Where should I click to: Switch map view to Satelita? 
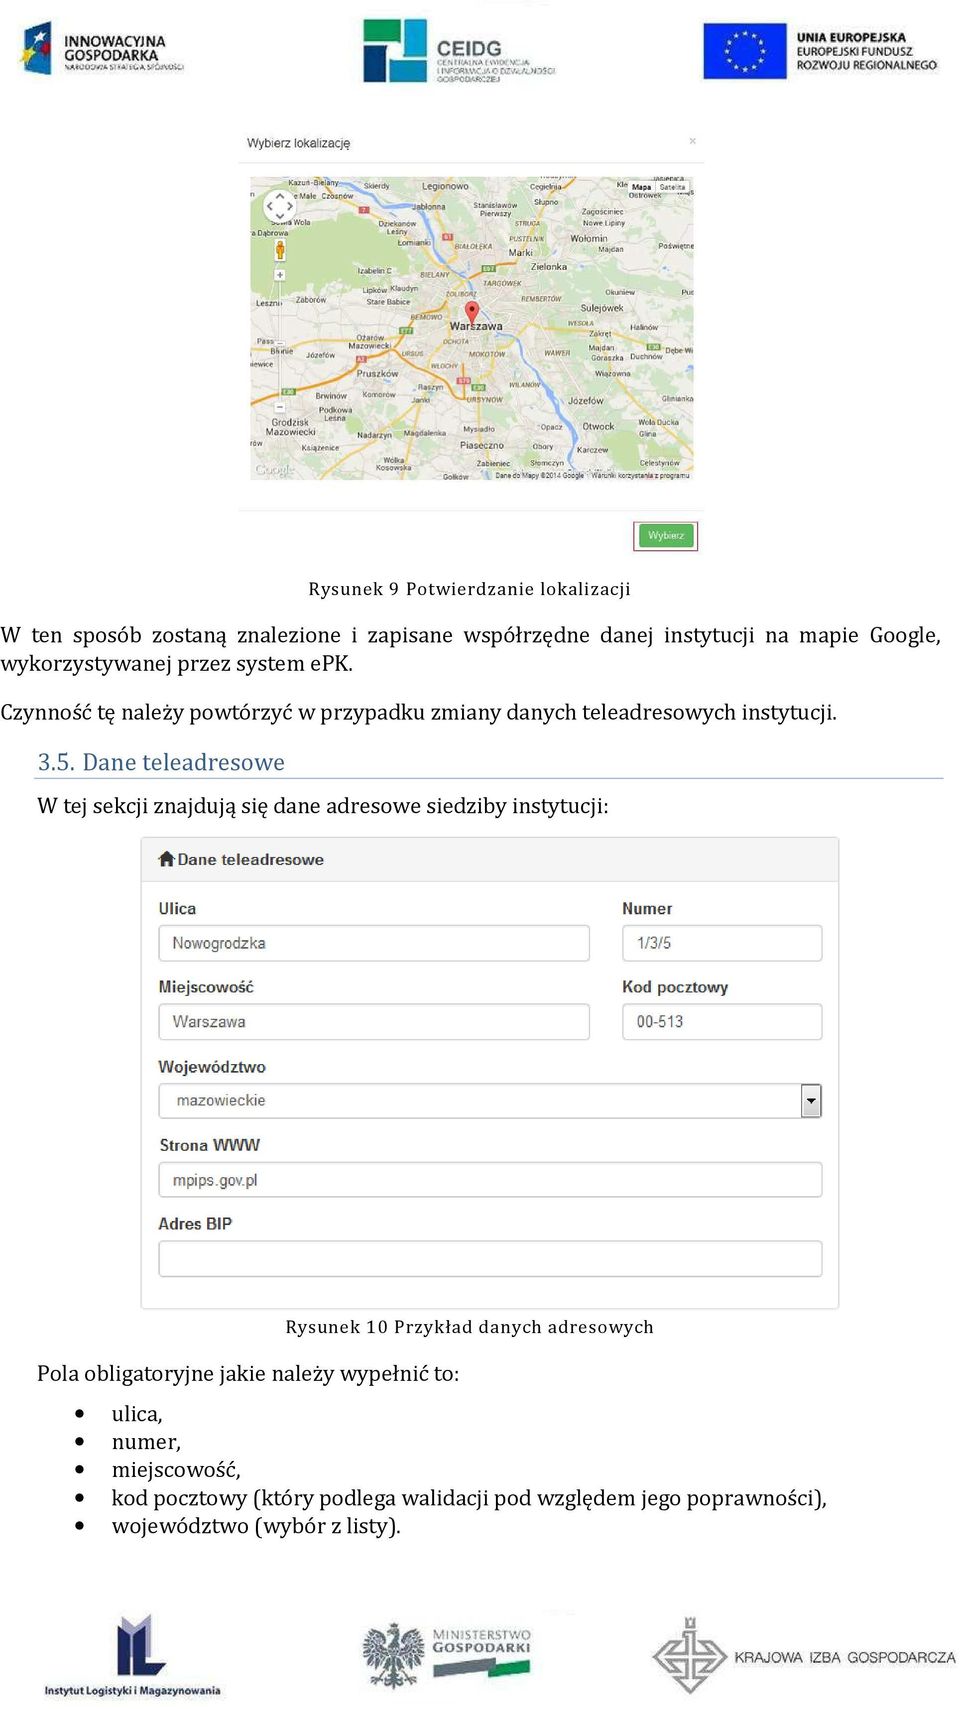point(672,187)
